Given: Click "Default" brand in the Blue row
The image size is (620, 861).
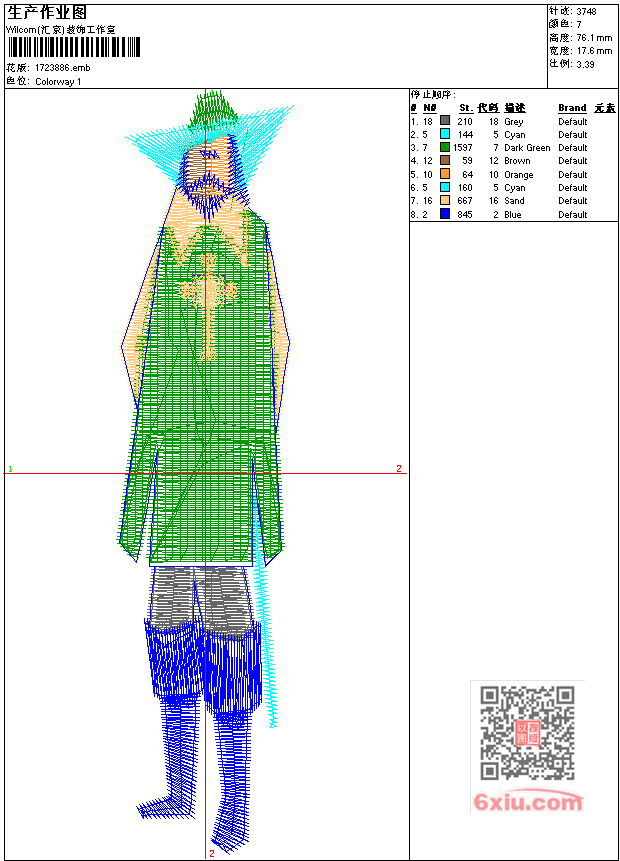Looking at the screenshot, I should coord(572,215).
